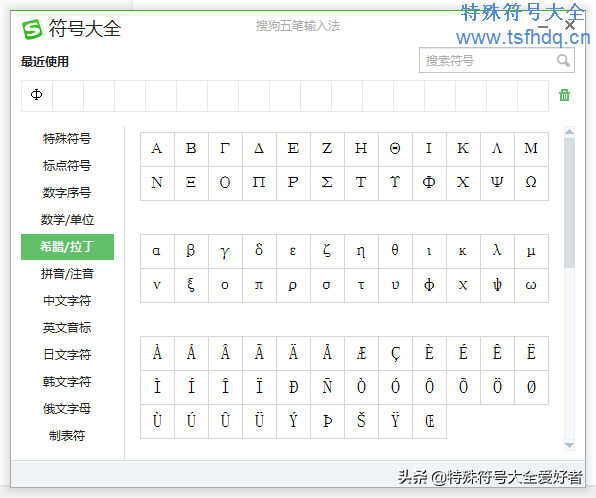Image resolution: width=596 pixels, height=498 pixels.
Task: Insert lowercase Greek φ symbol
Action: 429,285
